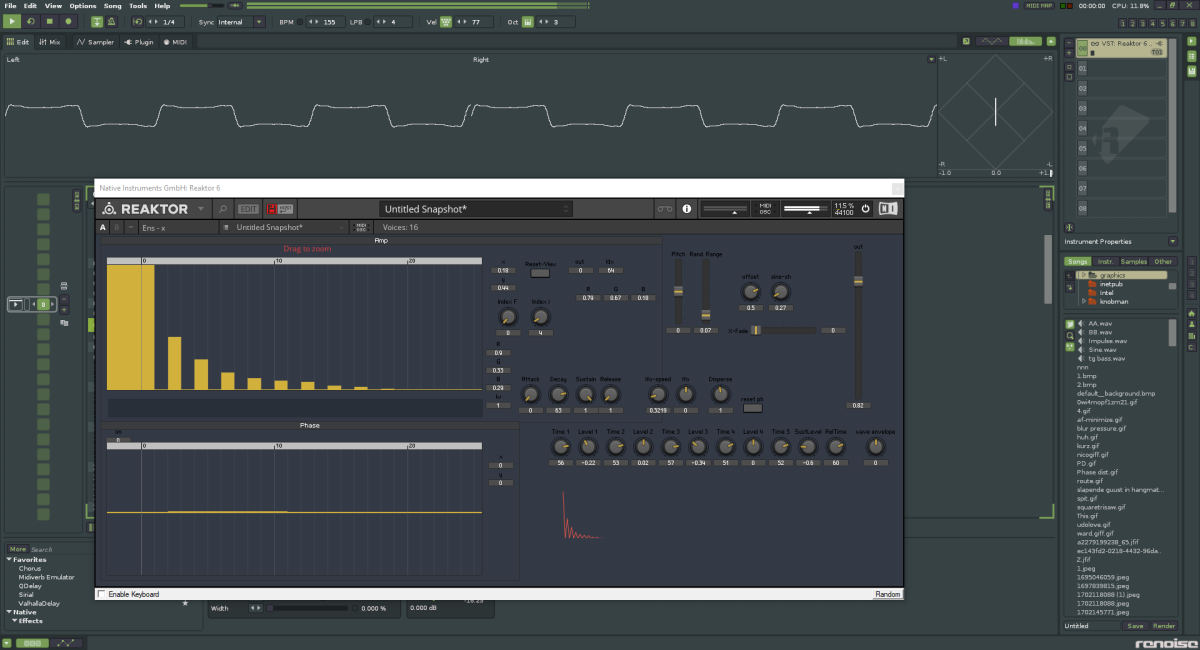Open the Tools menu
1200x650 pixels.
(x=138, y=6)
